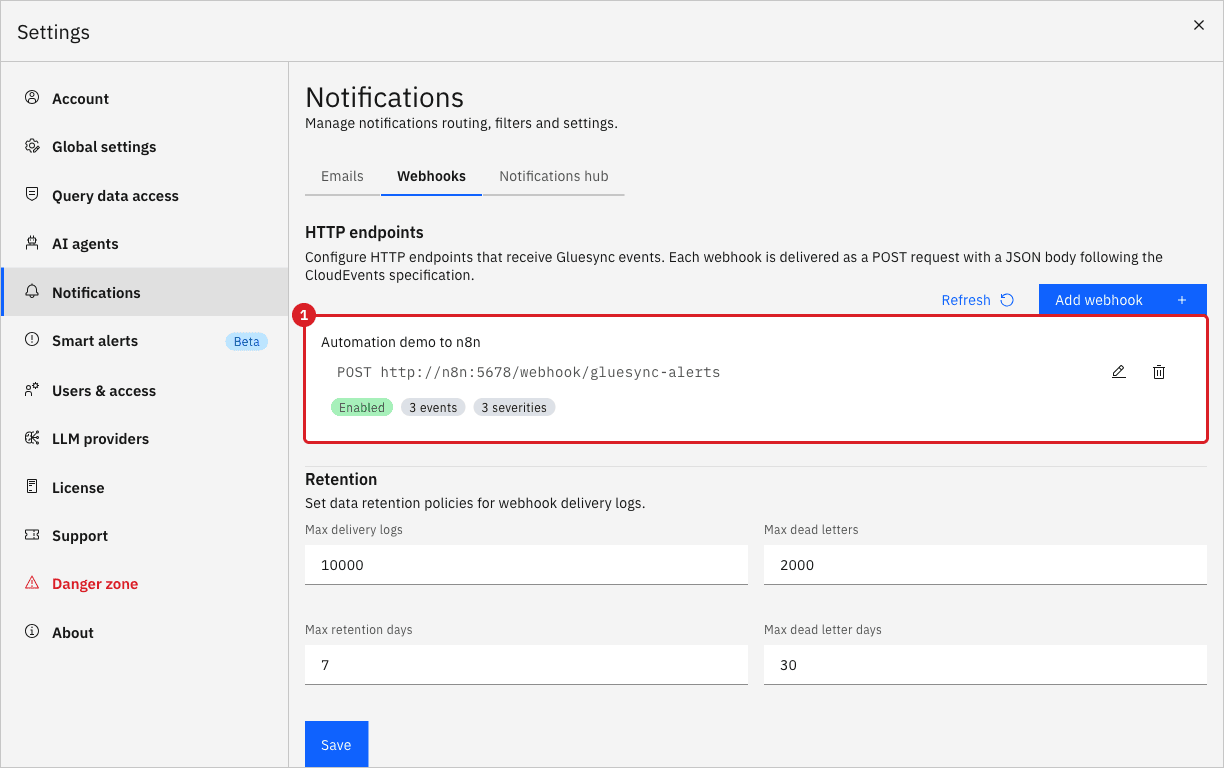
Task: Open the AI agents section
Action: pos(145,243)
